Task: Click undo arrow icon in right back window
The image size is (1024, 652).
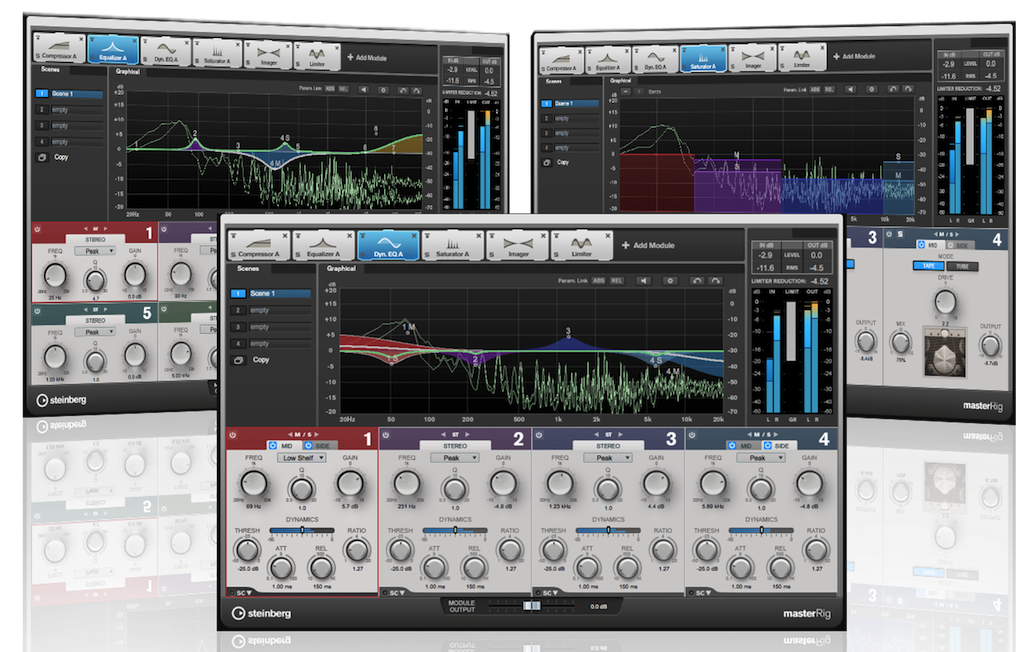Action: 893,89
